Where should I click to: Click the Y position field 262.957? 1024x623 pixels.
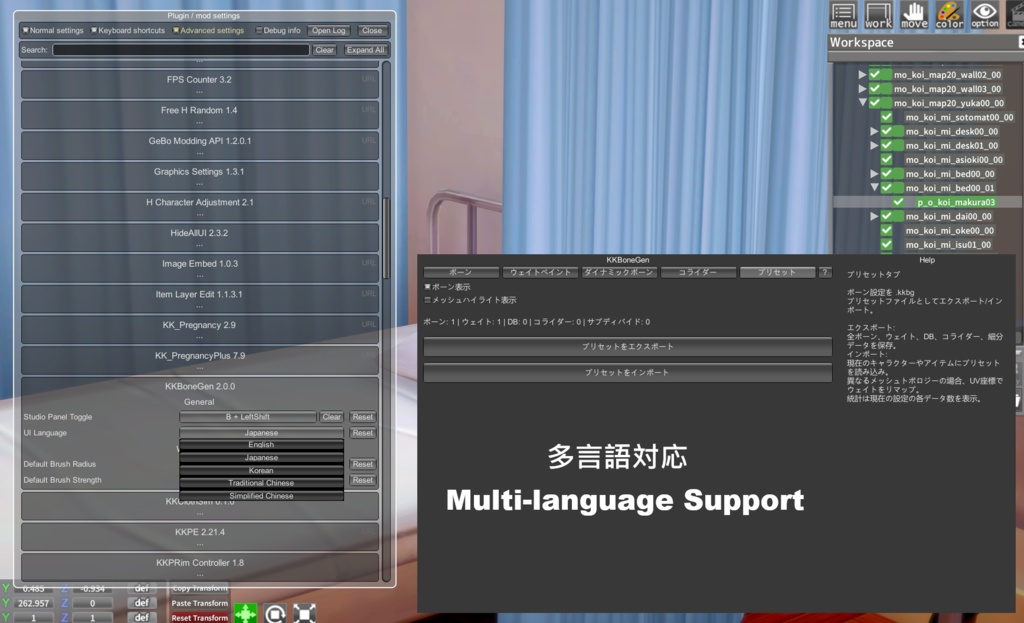(34, 603)
